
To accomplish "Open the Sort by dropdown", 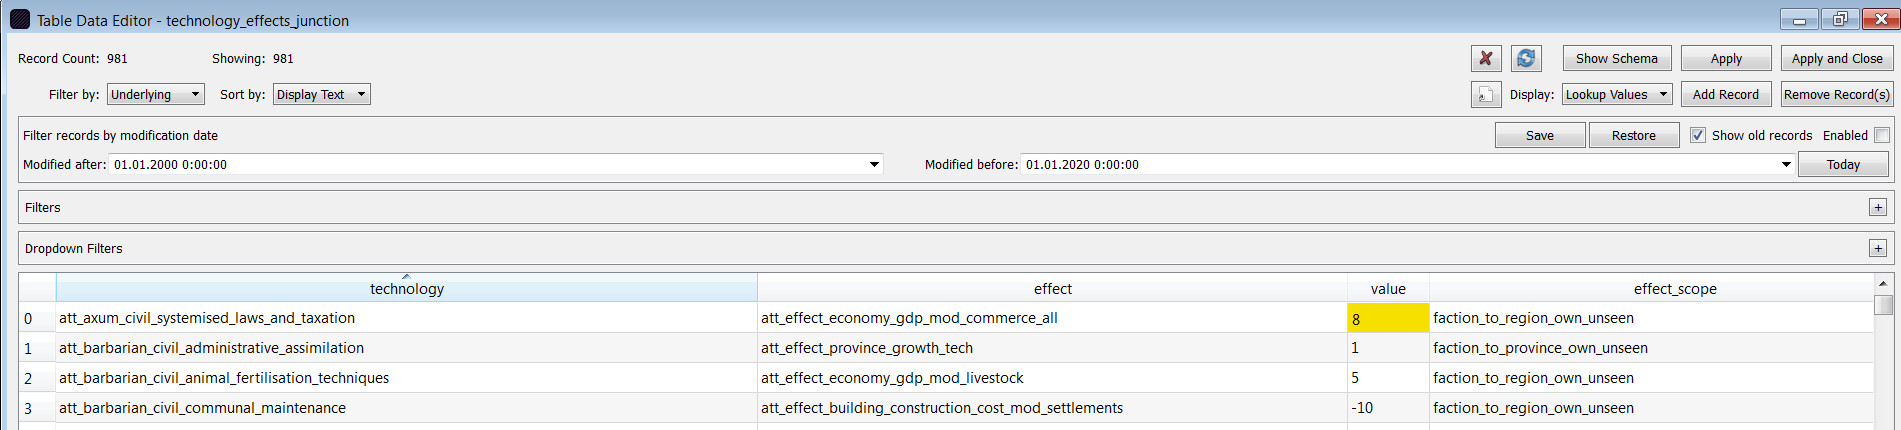I will [x=322, y=94].
